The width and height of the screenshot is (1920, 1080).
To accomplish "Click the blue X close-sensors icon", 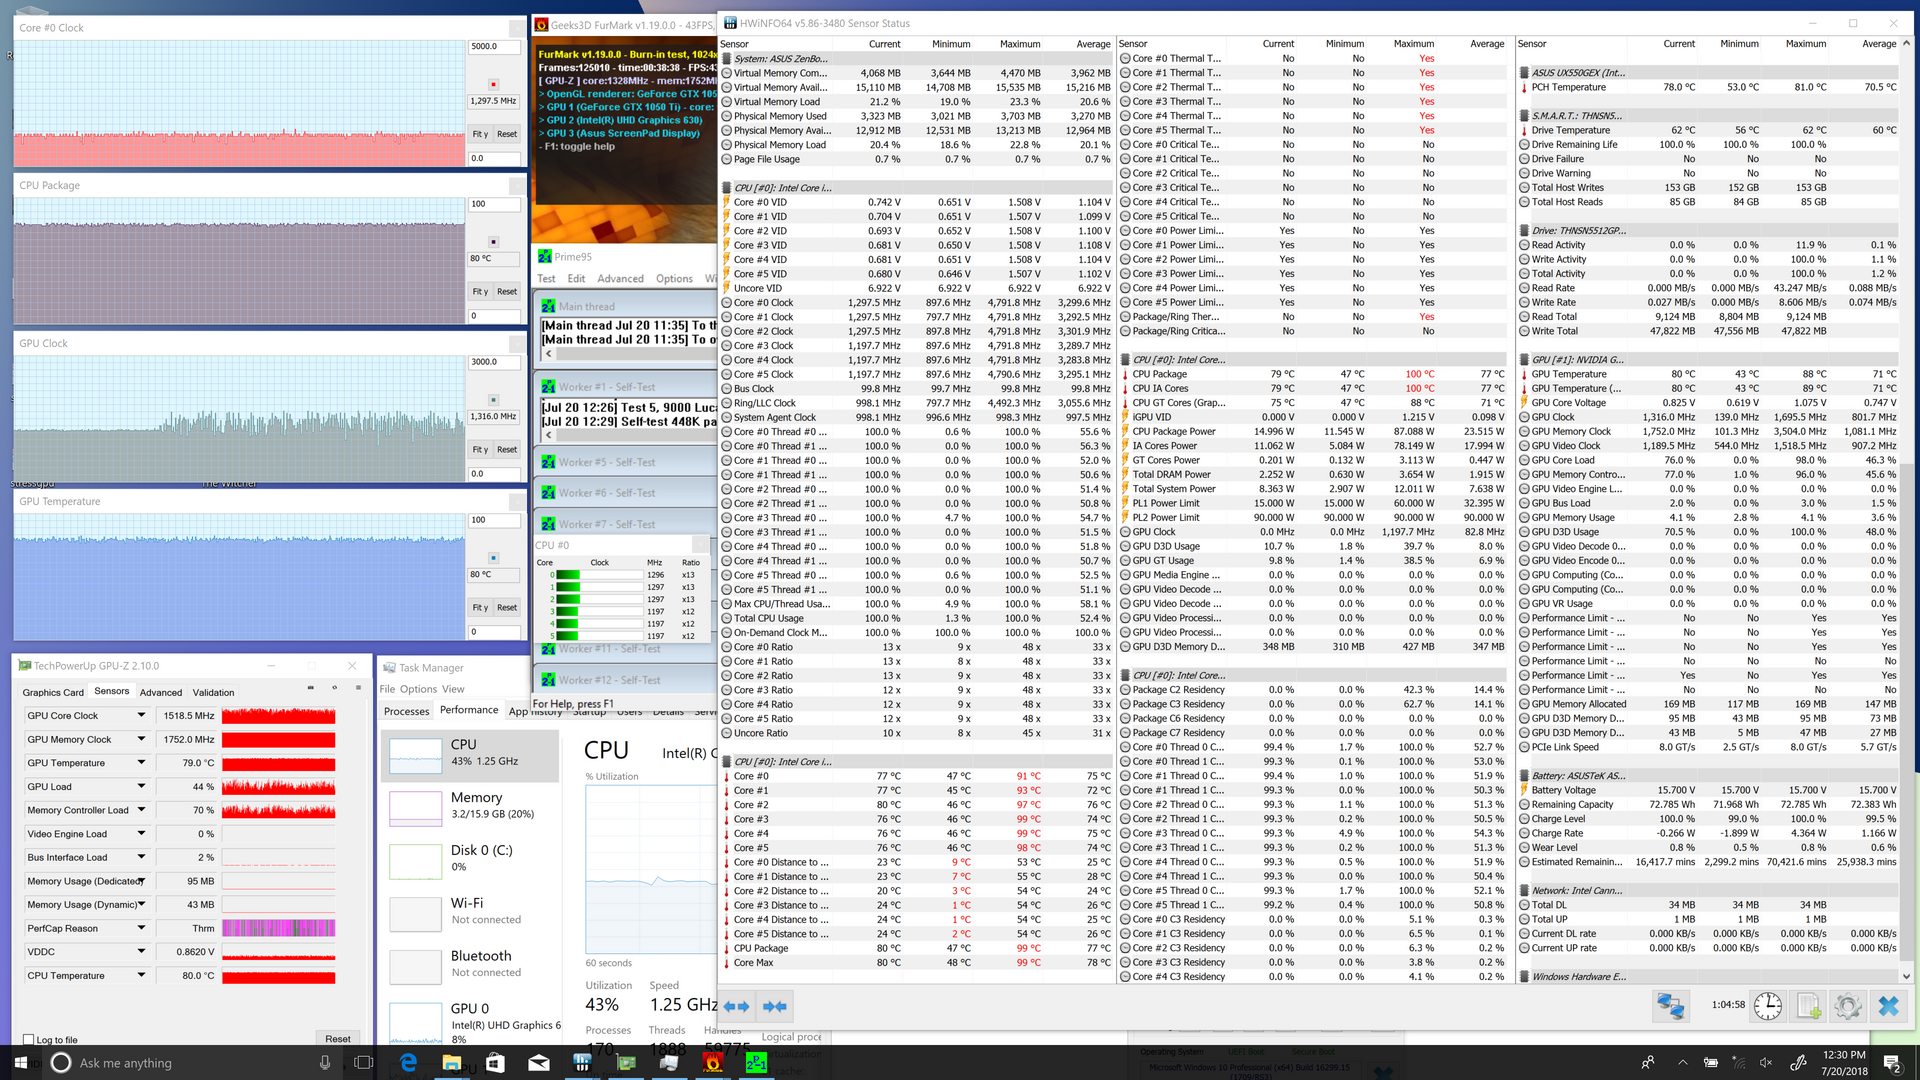I will (x=1888, y=1006).
